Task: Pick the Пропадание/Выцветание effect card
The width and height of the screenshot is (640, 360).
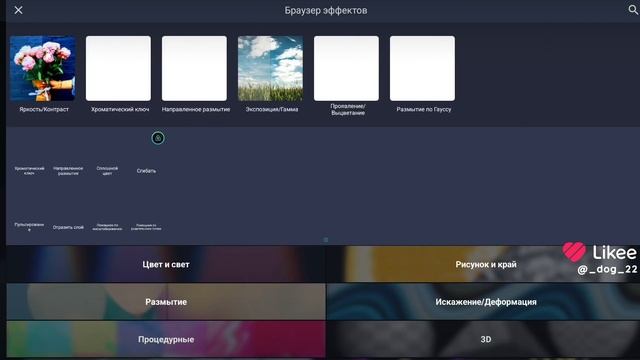Action: click(x=346, y=68)
